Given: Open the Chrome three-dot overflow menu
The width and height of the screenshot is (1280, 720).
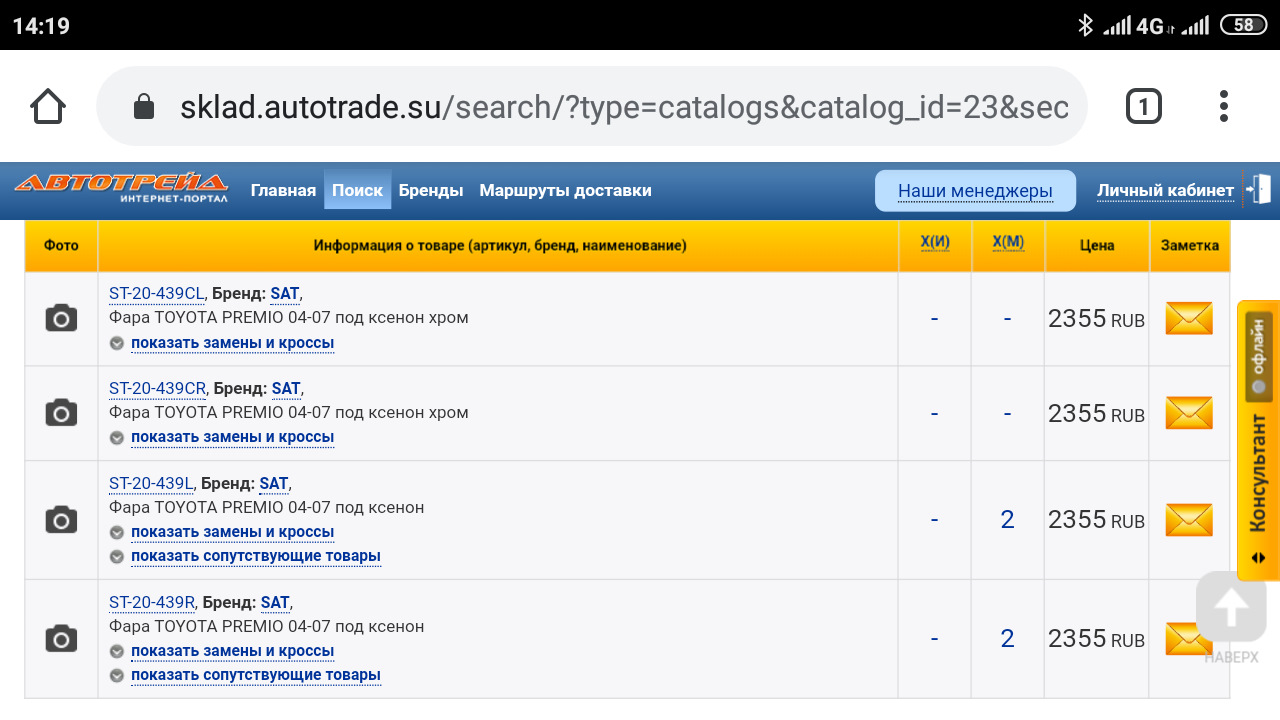Looking at the screenshot, I should pos(1224,106).
